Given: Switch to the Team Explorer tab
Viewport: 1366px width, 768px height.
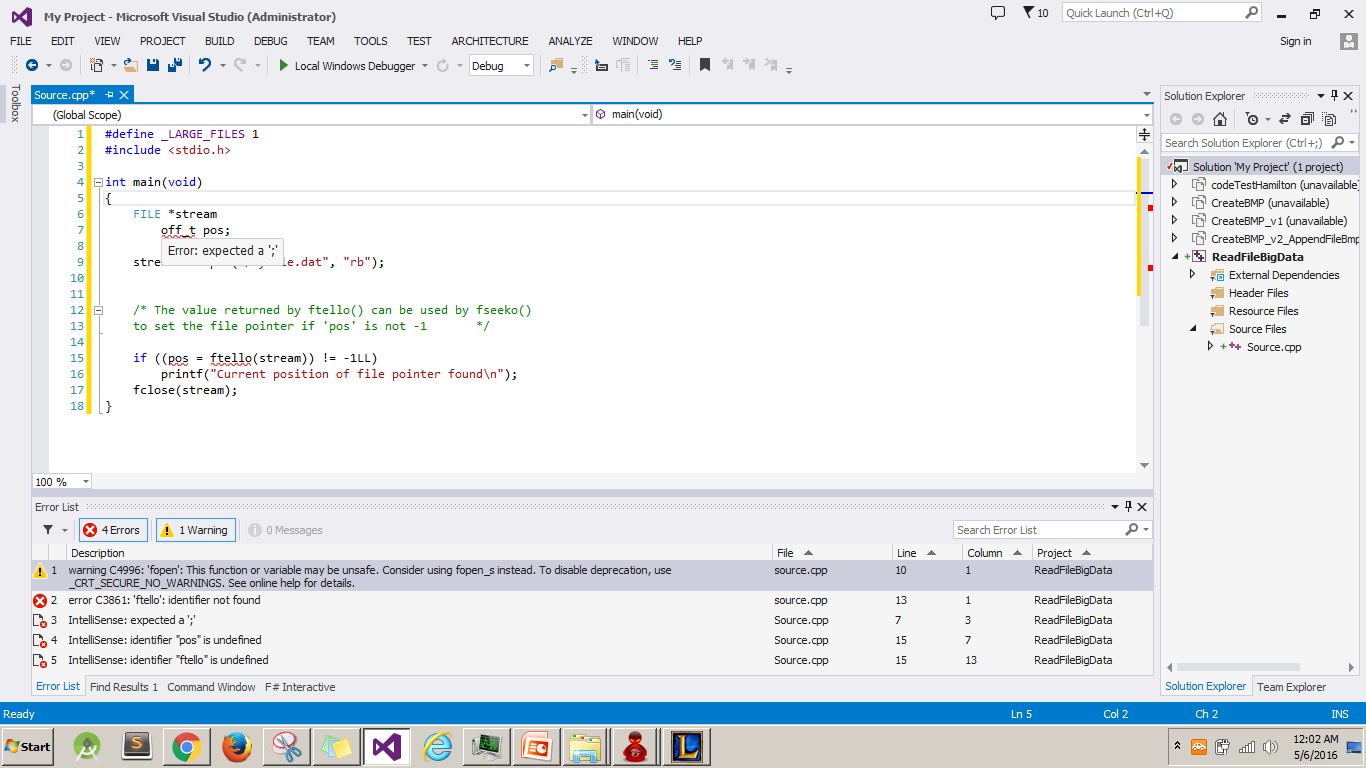Looking at the screenshot, I should click(1291, 687).
